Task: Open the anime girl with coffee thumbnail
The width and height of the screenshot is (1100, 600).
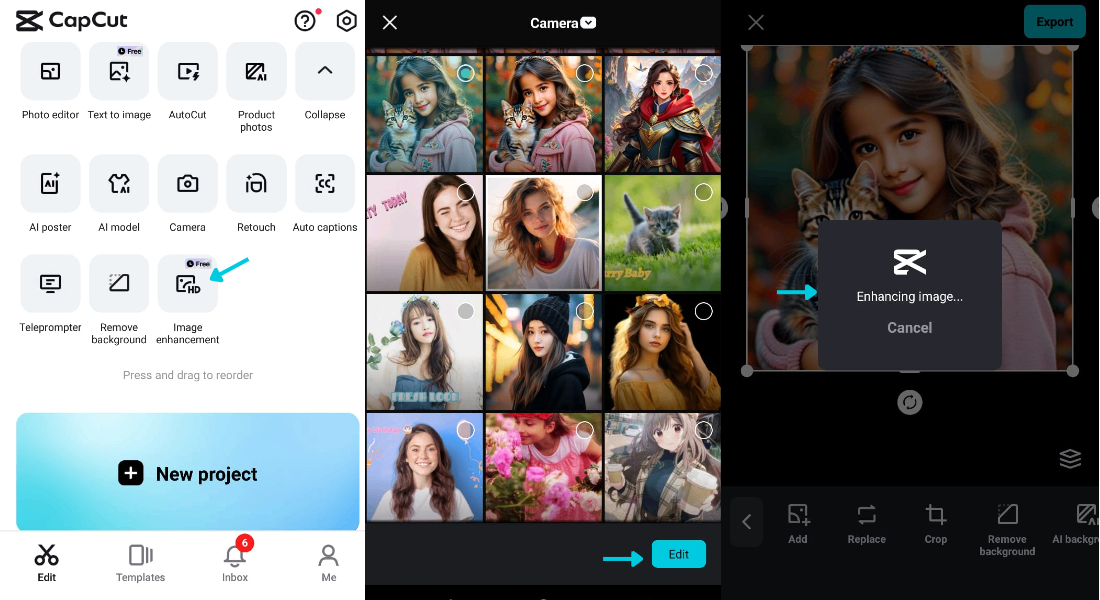Action: (x=663, y=467)
